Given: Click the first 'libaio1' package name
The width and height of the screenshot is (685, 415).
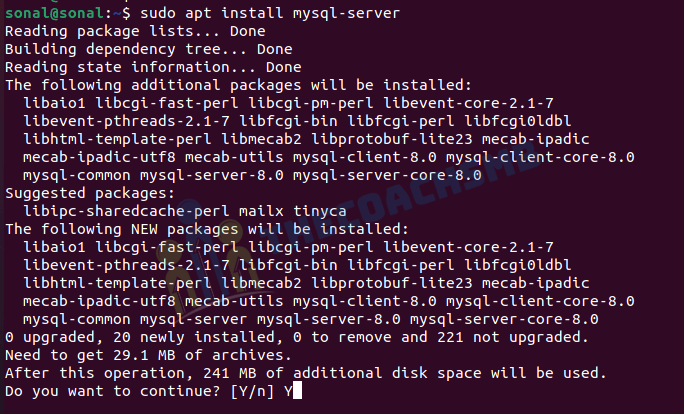Looking at the screenshot, I should click(54, 103).
